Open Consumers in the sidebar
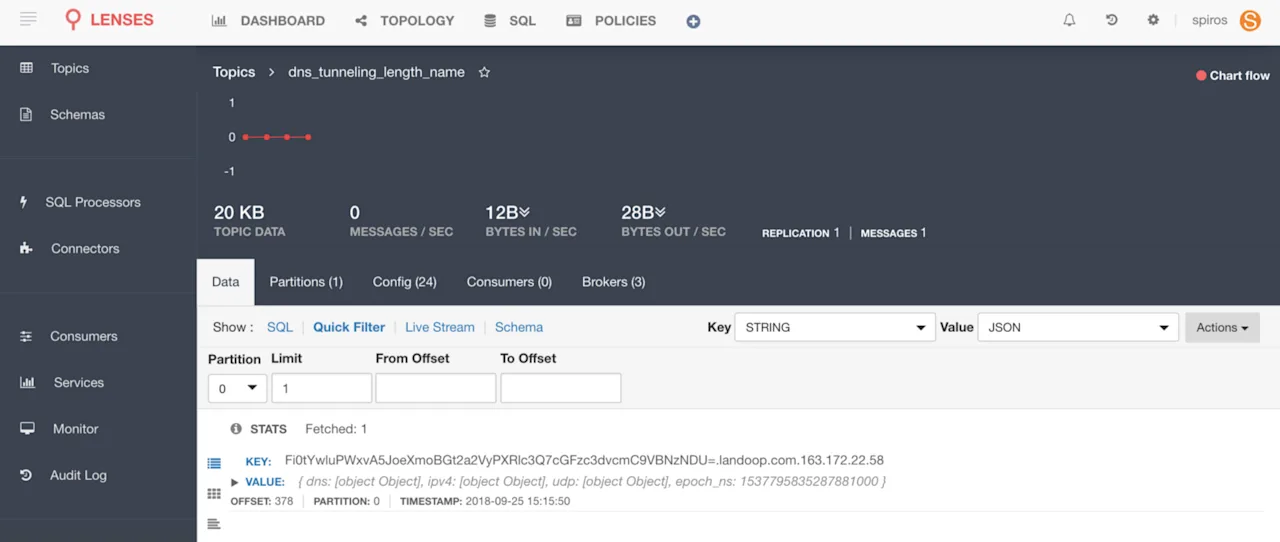The width and height of the screenshot is (1280, 542). click(x=84, y=336)
